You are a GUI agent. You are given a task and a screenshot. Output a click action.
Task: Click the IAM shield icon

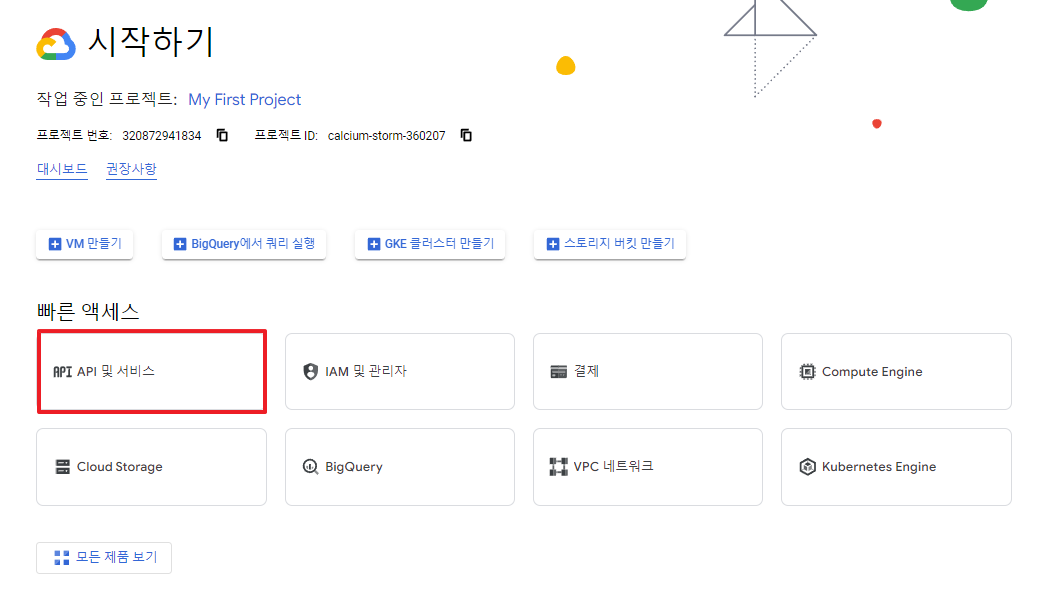[x=310, y=371]
